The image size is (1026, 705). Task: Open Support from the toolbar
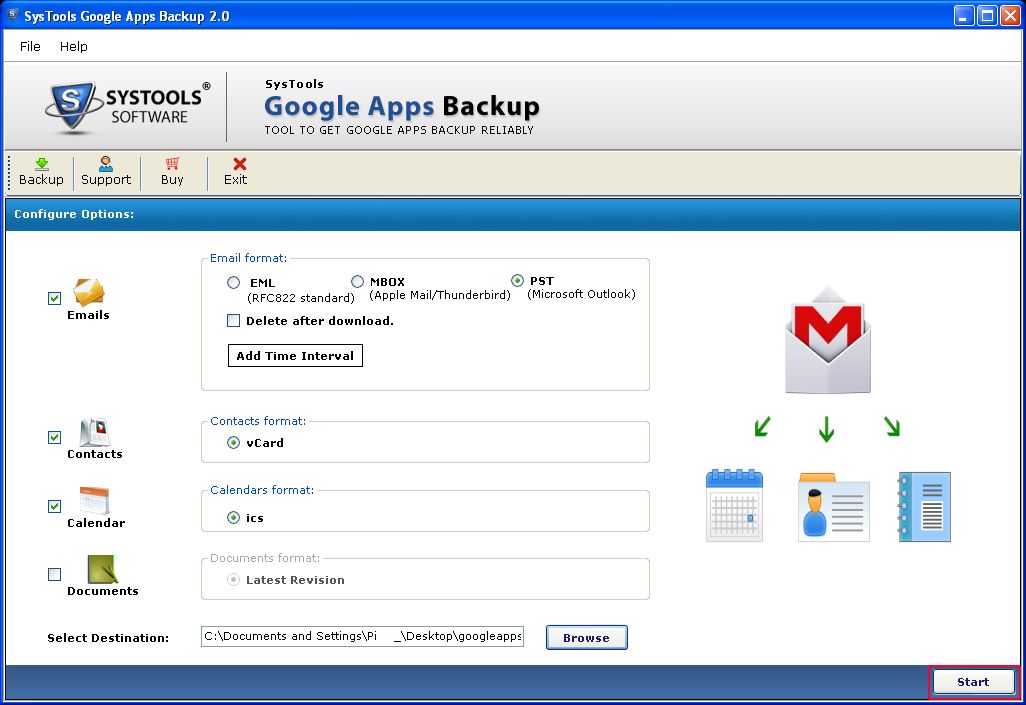coord(106,172)
